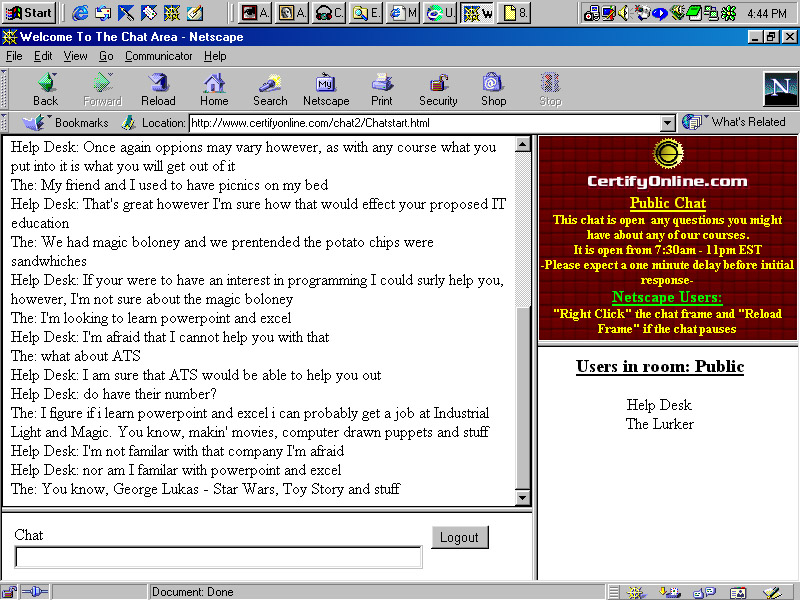The height and width of the screenshot is (600, 800).
Task: Click the Location URL address field
Action: tap(425, 123)
